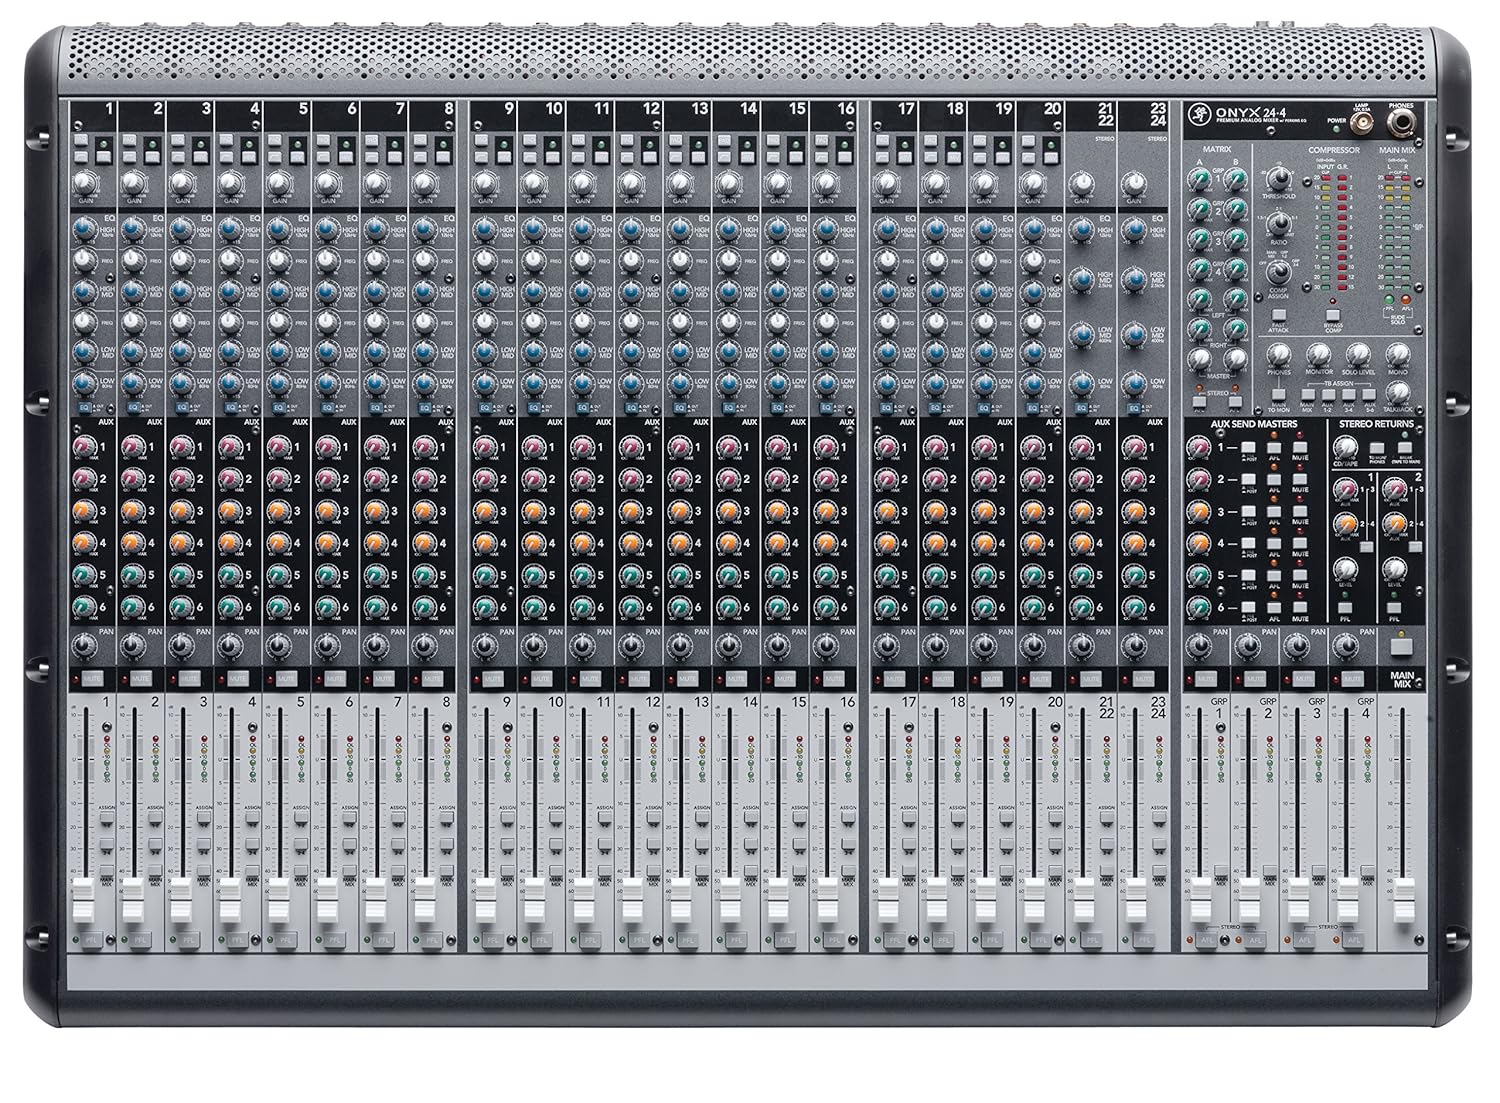The height and width of the screenshot is (1103, 1500).
Task: Click the stereo channel 23/24 fader
Action: (x=1134, y=901)
